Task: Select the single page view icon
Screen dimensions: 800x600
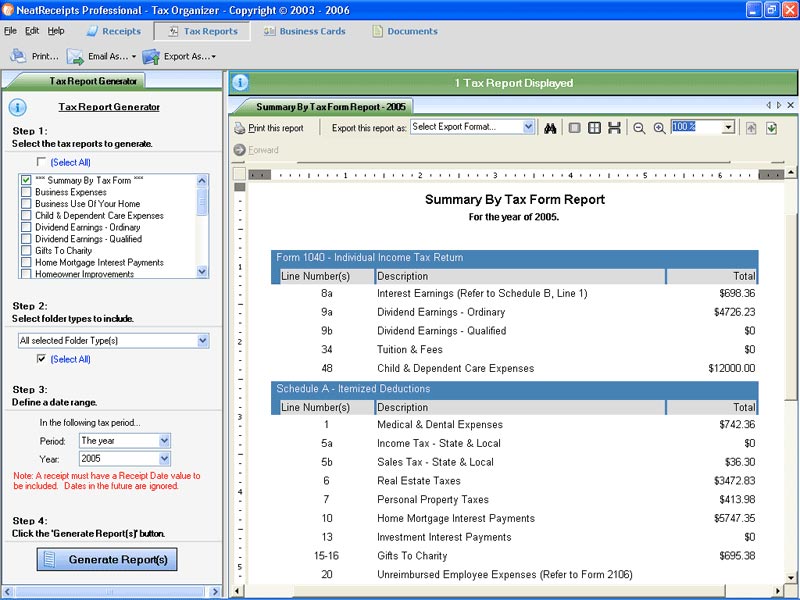Action: (x=574, y=128)
